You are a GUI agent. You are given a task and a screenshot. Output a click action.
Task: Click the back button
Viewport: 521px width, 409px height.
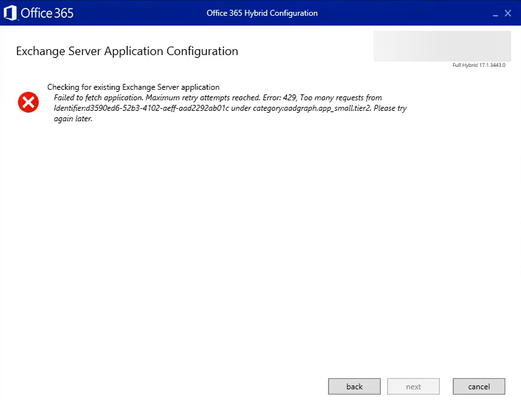pyautogui.click(x=354, y=386)
